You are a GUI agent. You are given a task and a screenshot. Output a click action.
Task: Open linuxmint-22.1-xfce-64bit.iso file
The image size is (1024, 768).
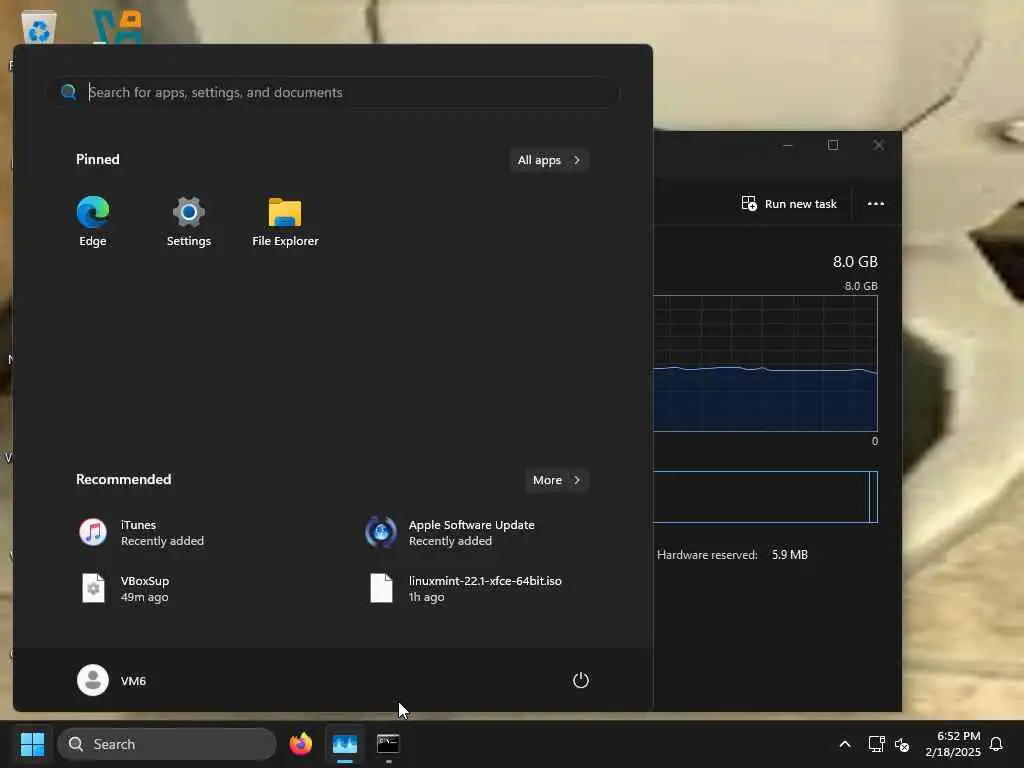[x=465, y=588]
